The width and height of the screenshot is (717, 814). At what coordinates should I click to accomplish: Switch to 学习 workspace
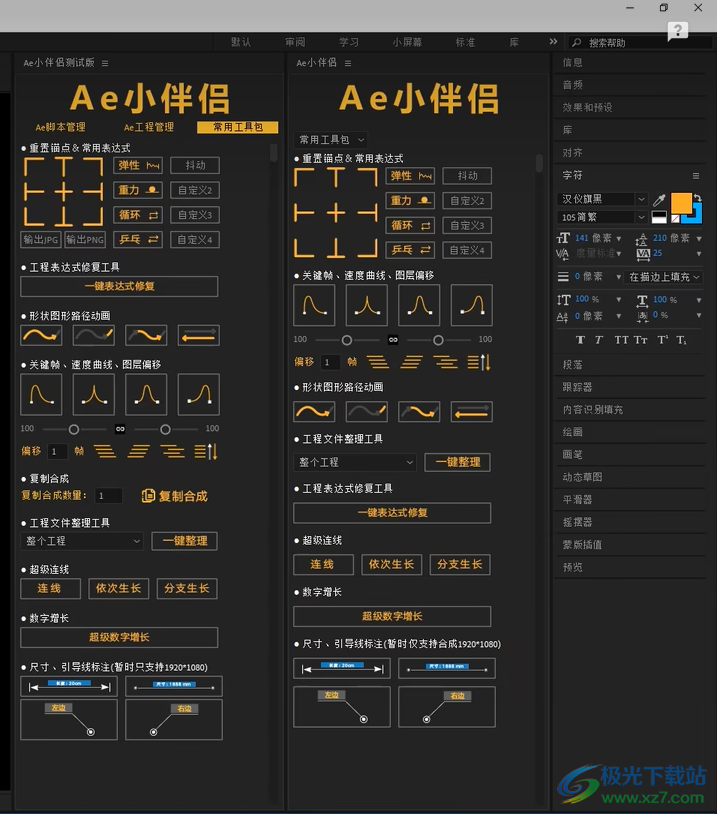point(349,42)
